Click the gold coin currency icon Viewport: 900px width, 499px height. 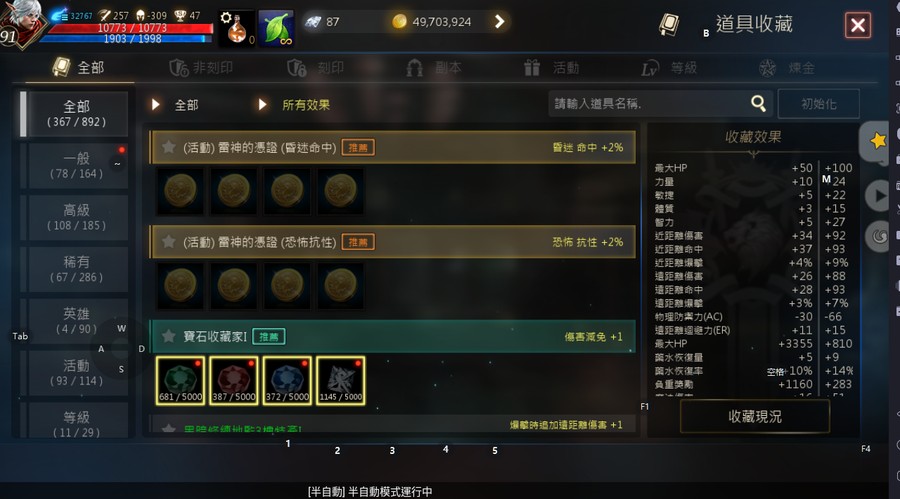[399, 22]
